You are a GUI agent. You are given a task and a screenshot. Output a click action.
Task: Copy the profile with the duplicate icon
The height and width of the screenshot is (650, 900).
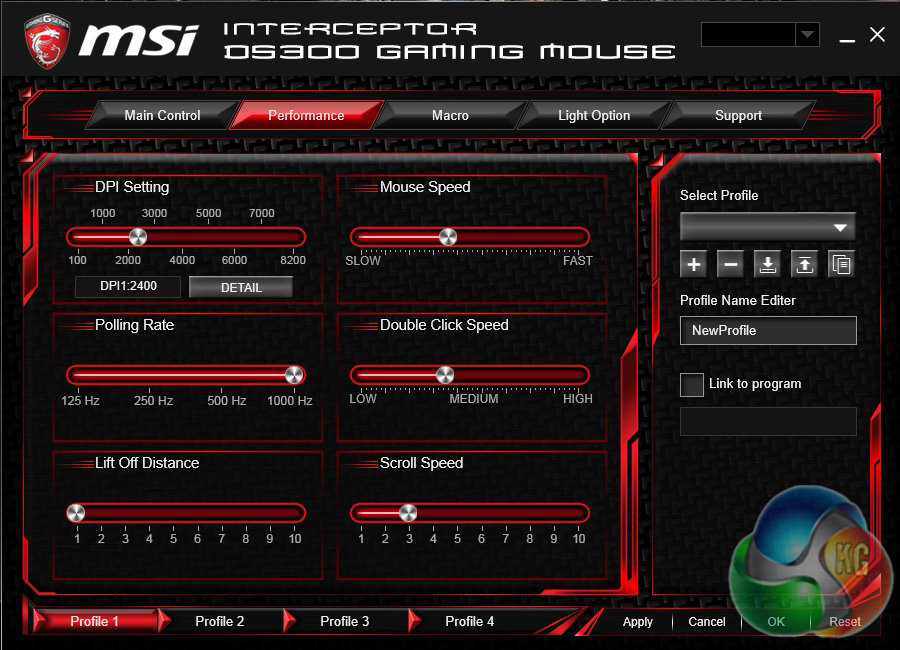[x=841, y=265]
